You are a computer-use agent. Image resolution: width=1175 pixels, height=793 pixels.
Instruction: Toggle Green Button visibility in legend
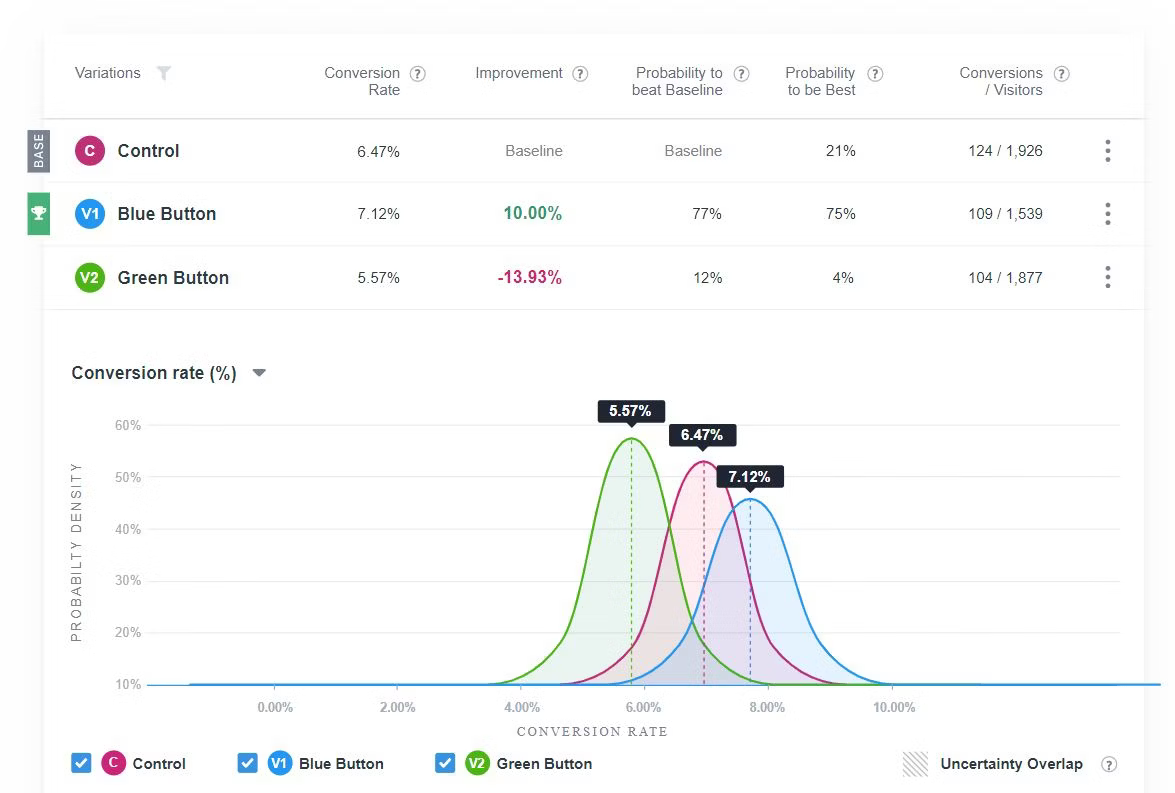[x=445, y=763]
